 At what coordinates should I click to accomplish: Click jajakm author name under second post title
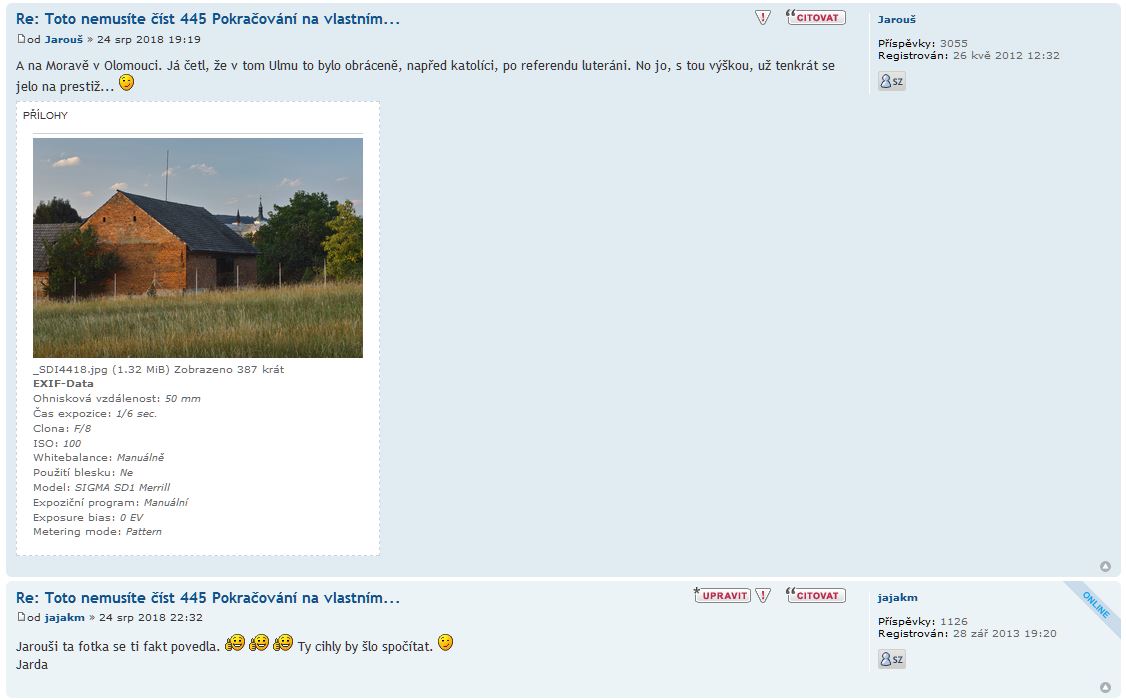[x=65, y=617]
